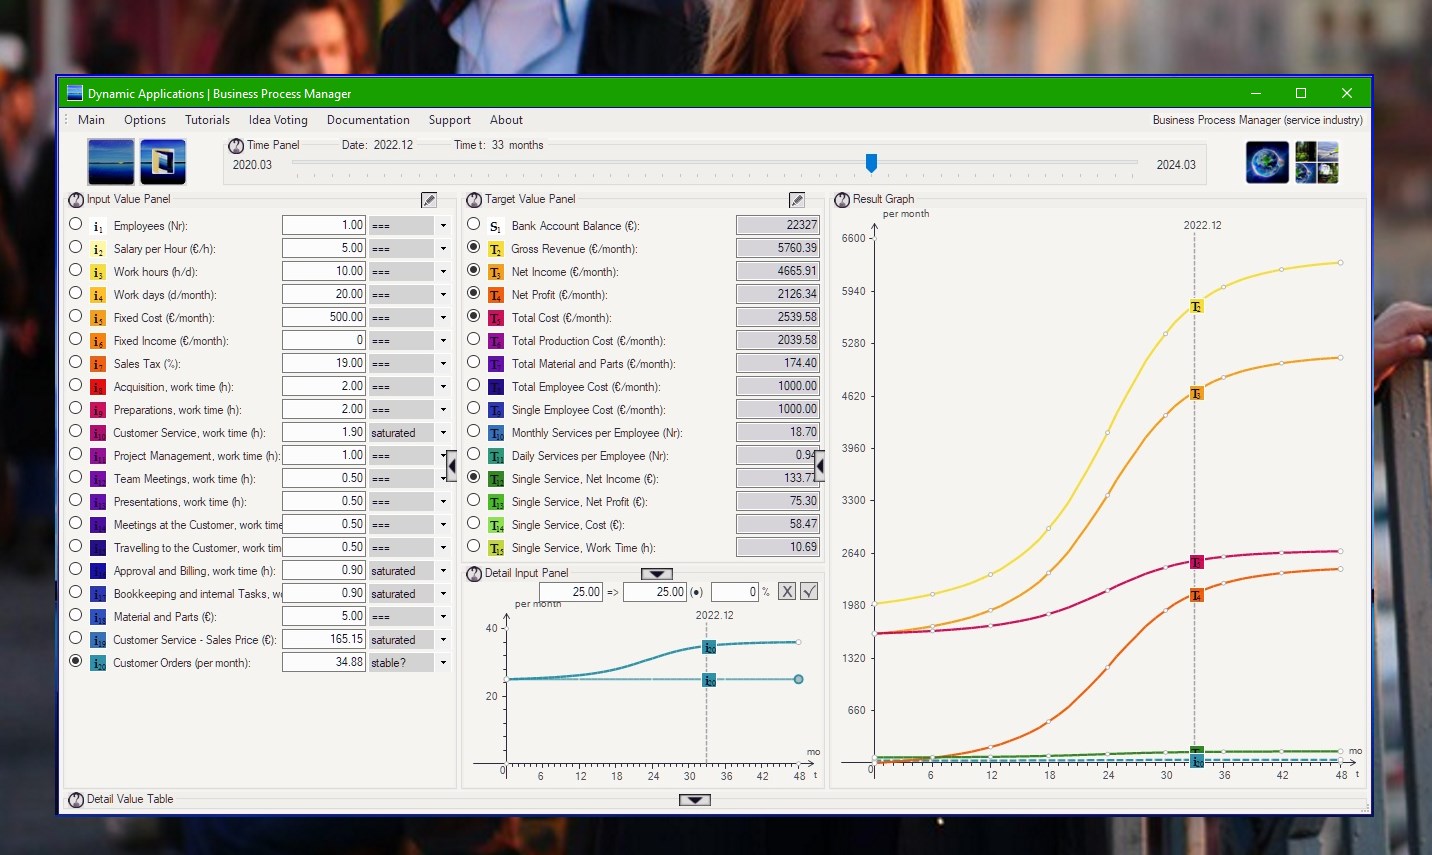Click the landscape image icon in toolbar
Viewport: 1432px width, 855px height.
(x=111, y=162)
